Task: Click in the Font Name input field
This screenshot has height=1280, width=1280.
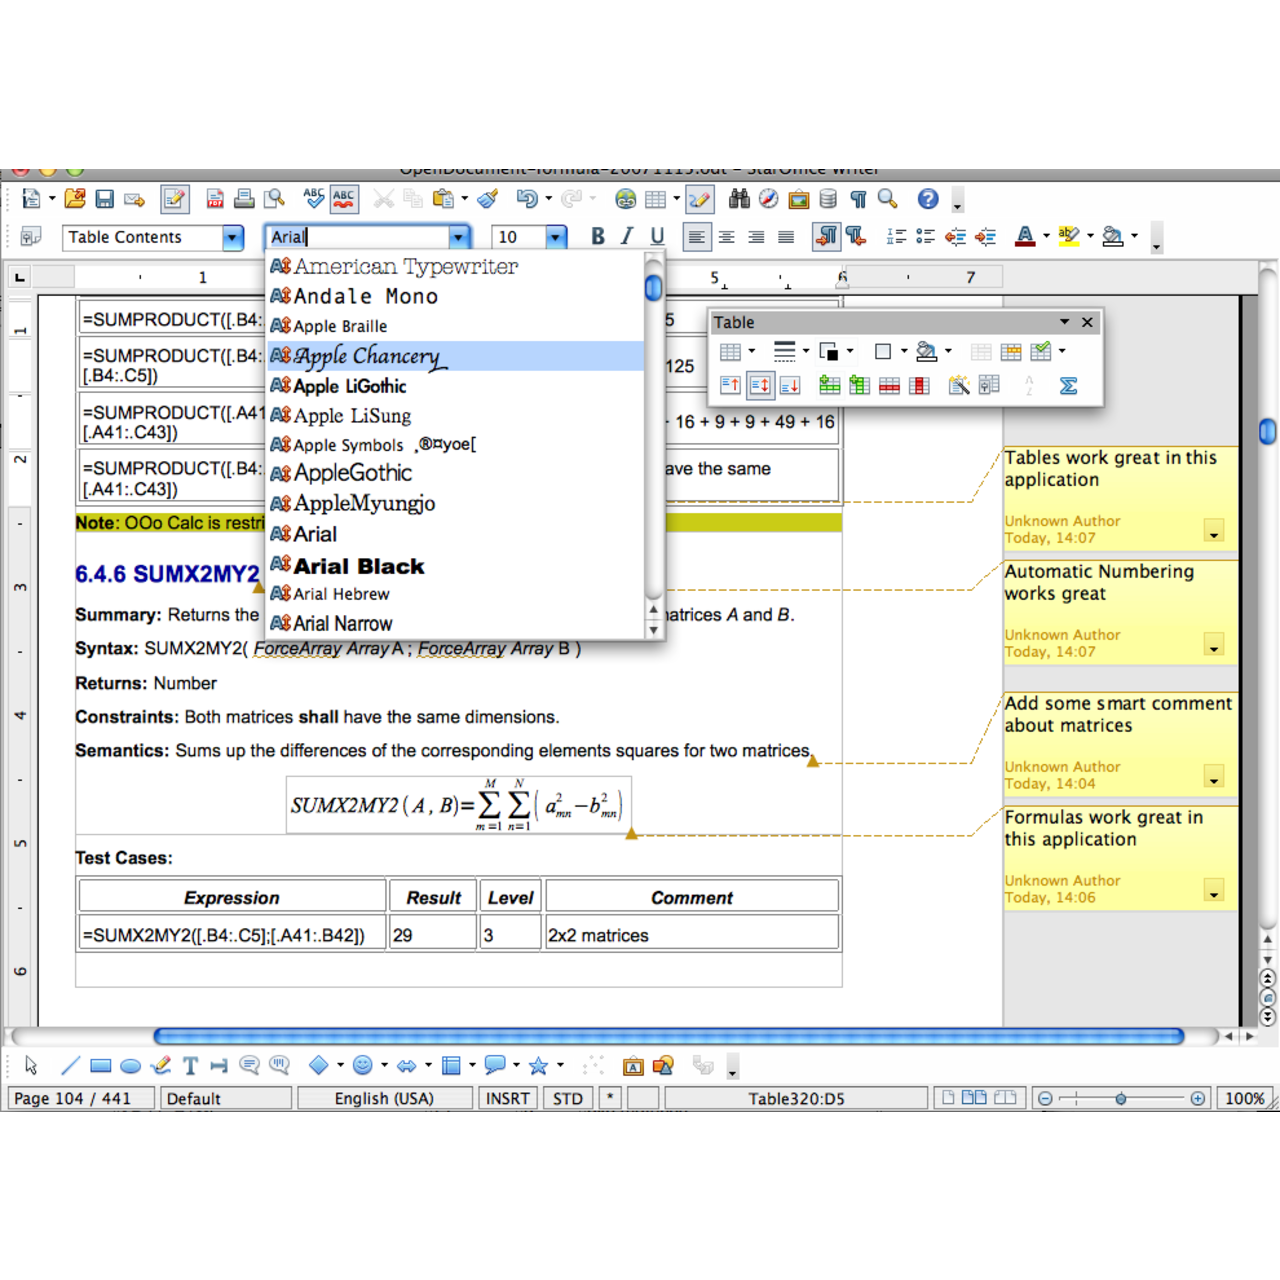Action: (x=358, y=237)
